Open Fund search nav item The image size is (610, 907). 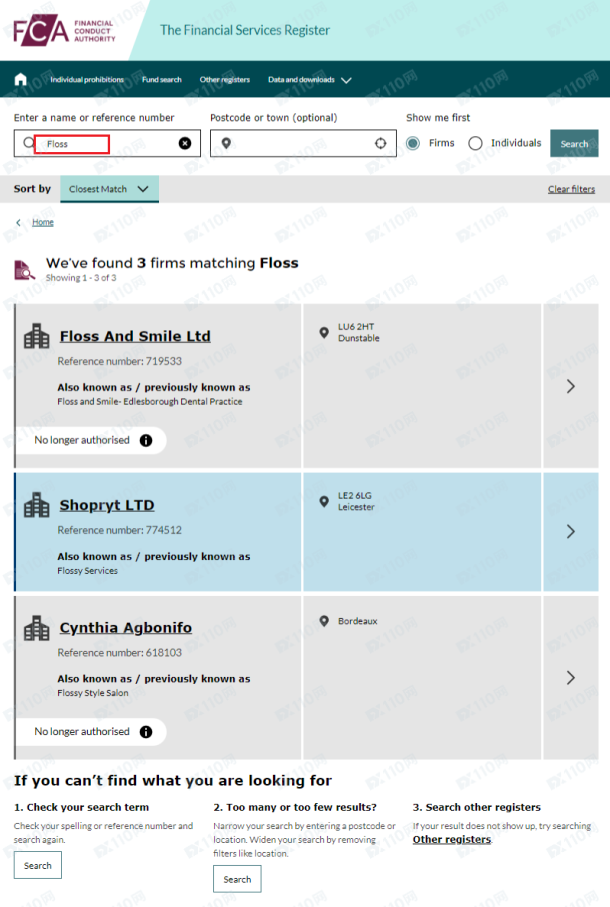click(x=162, y=80)
